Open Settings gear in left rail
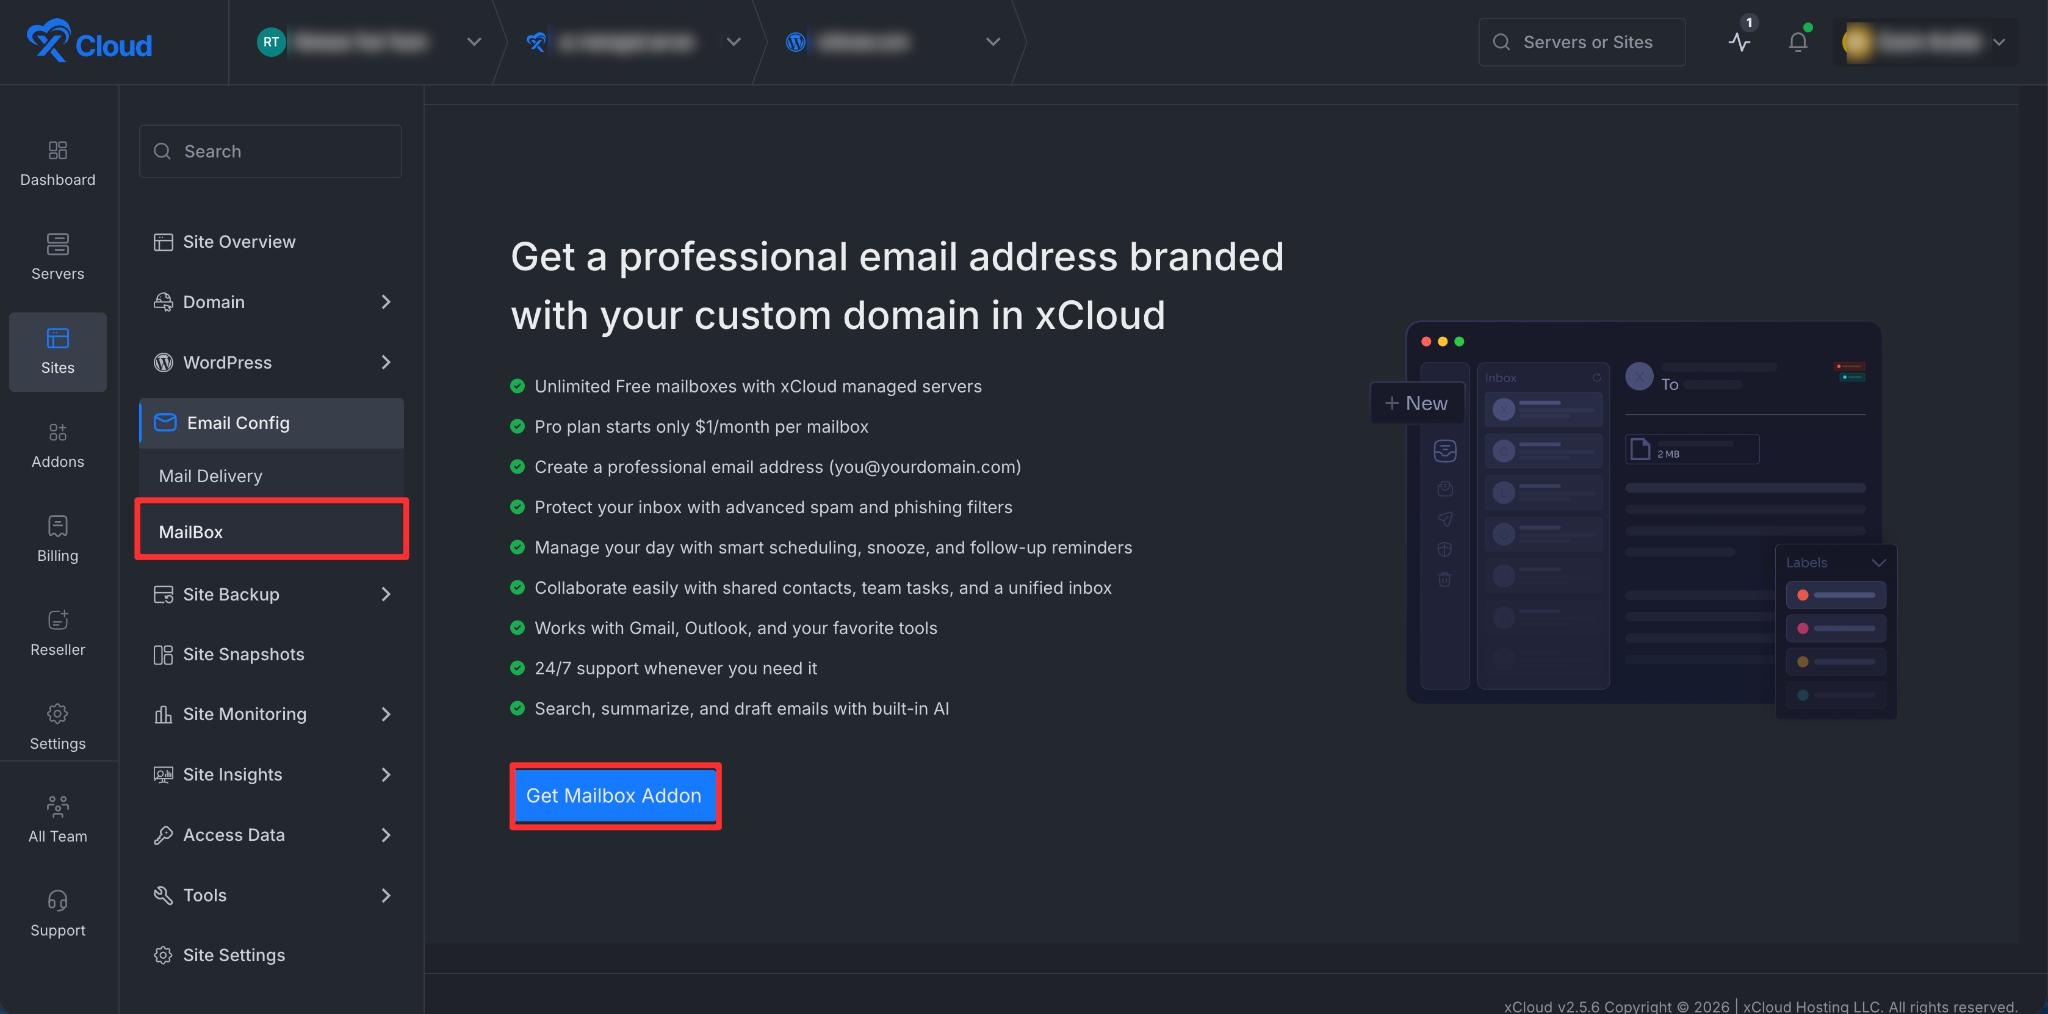The height and width of the screenshot is (1014, 2048). tap(58, 714)
